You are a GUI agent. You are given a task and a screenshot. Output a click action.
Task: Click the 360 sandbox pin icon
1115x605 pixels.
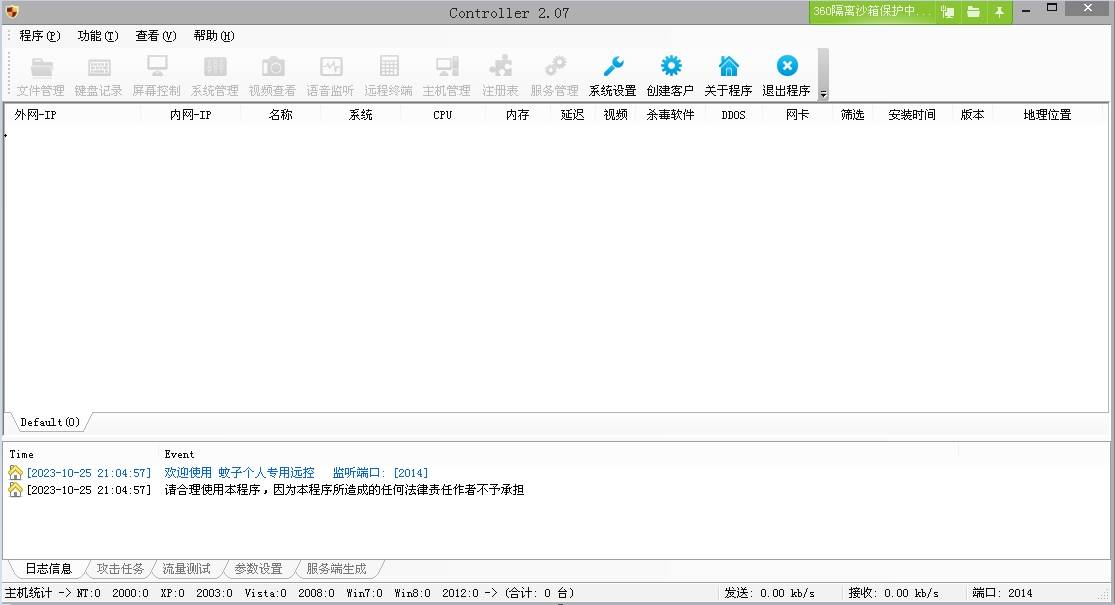[x=999, y=11]
